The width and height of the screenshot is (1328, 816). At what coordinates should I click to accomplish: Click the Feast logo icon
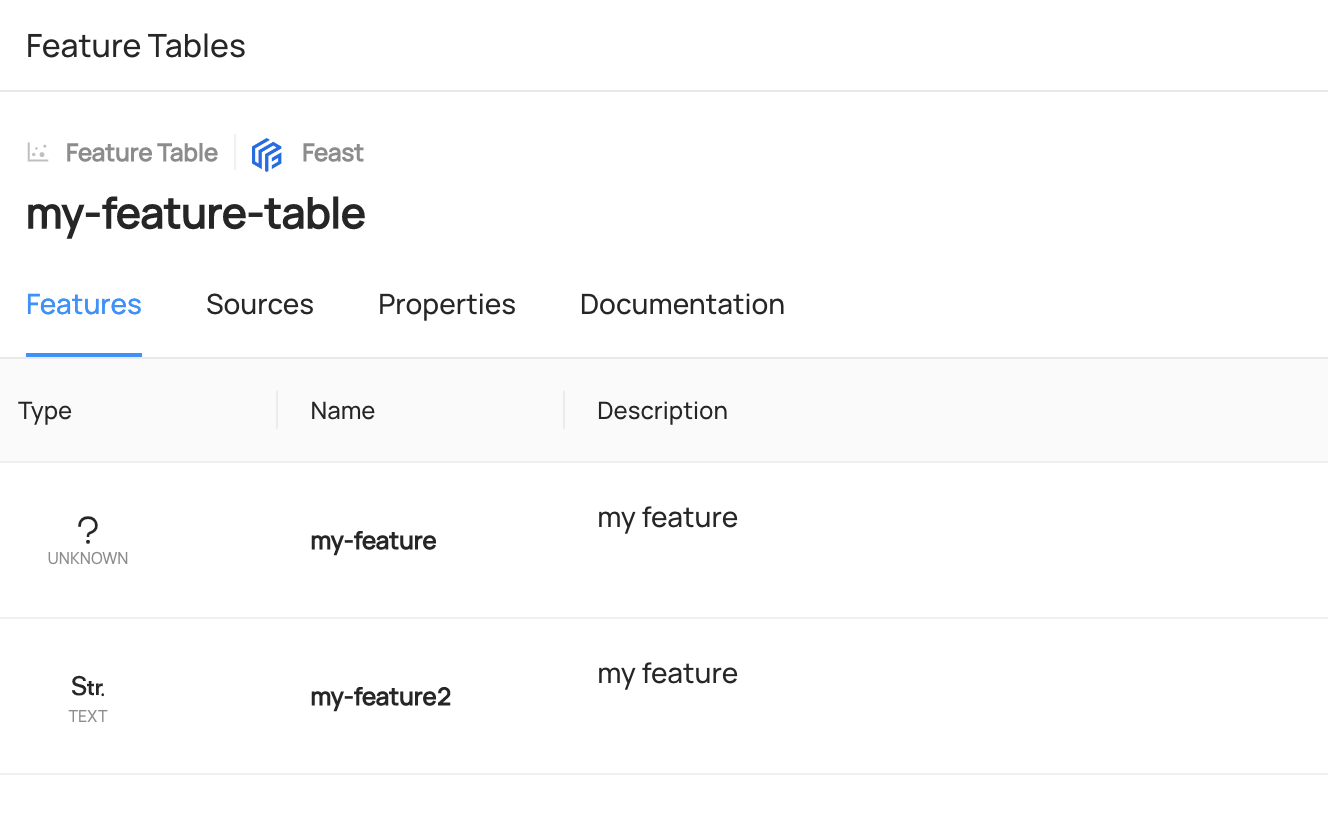point(267,152)
